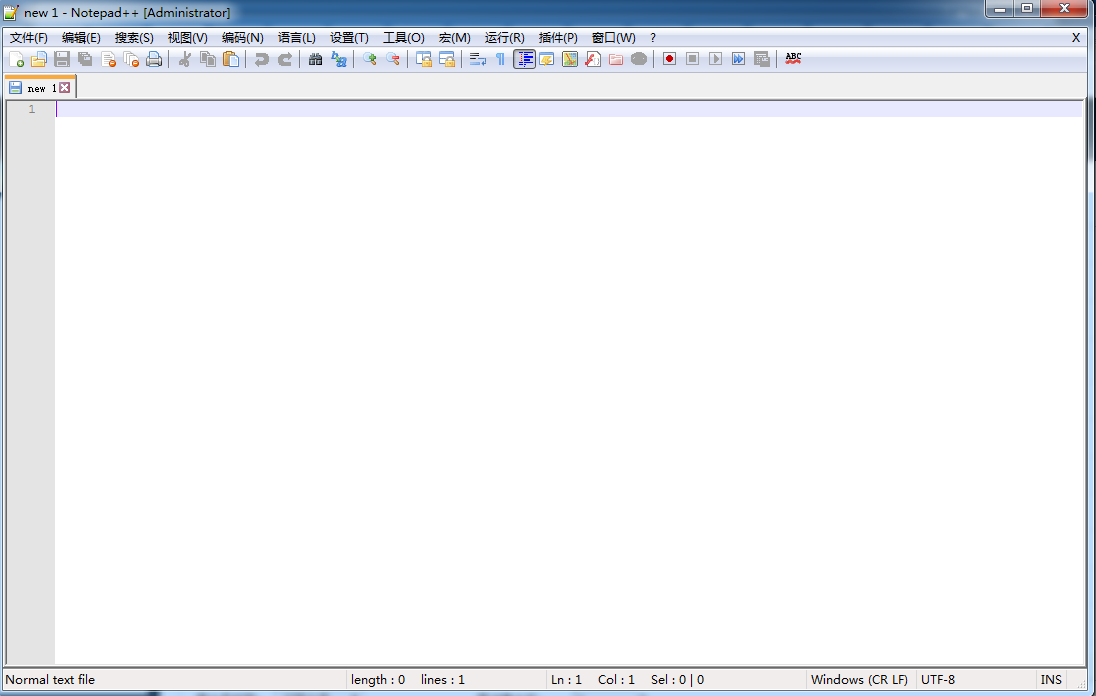The height and width of the screenshot is (696, 1096).
Task: Open the 编辑(E) menu
Action: point(81,38)
